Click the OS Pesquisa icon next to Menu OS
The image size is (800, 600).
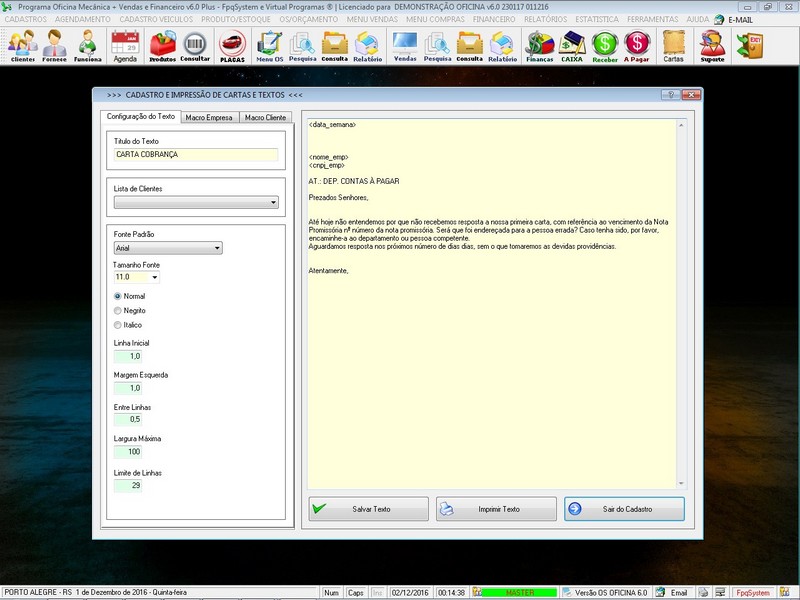[302, 46]
